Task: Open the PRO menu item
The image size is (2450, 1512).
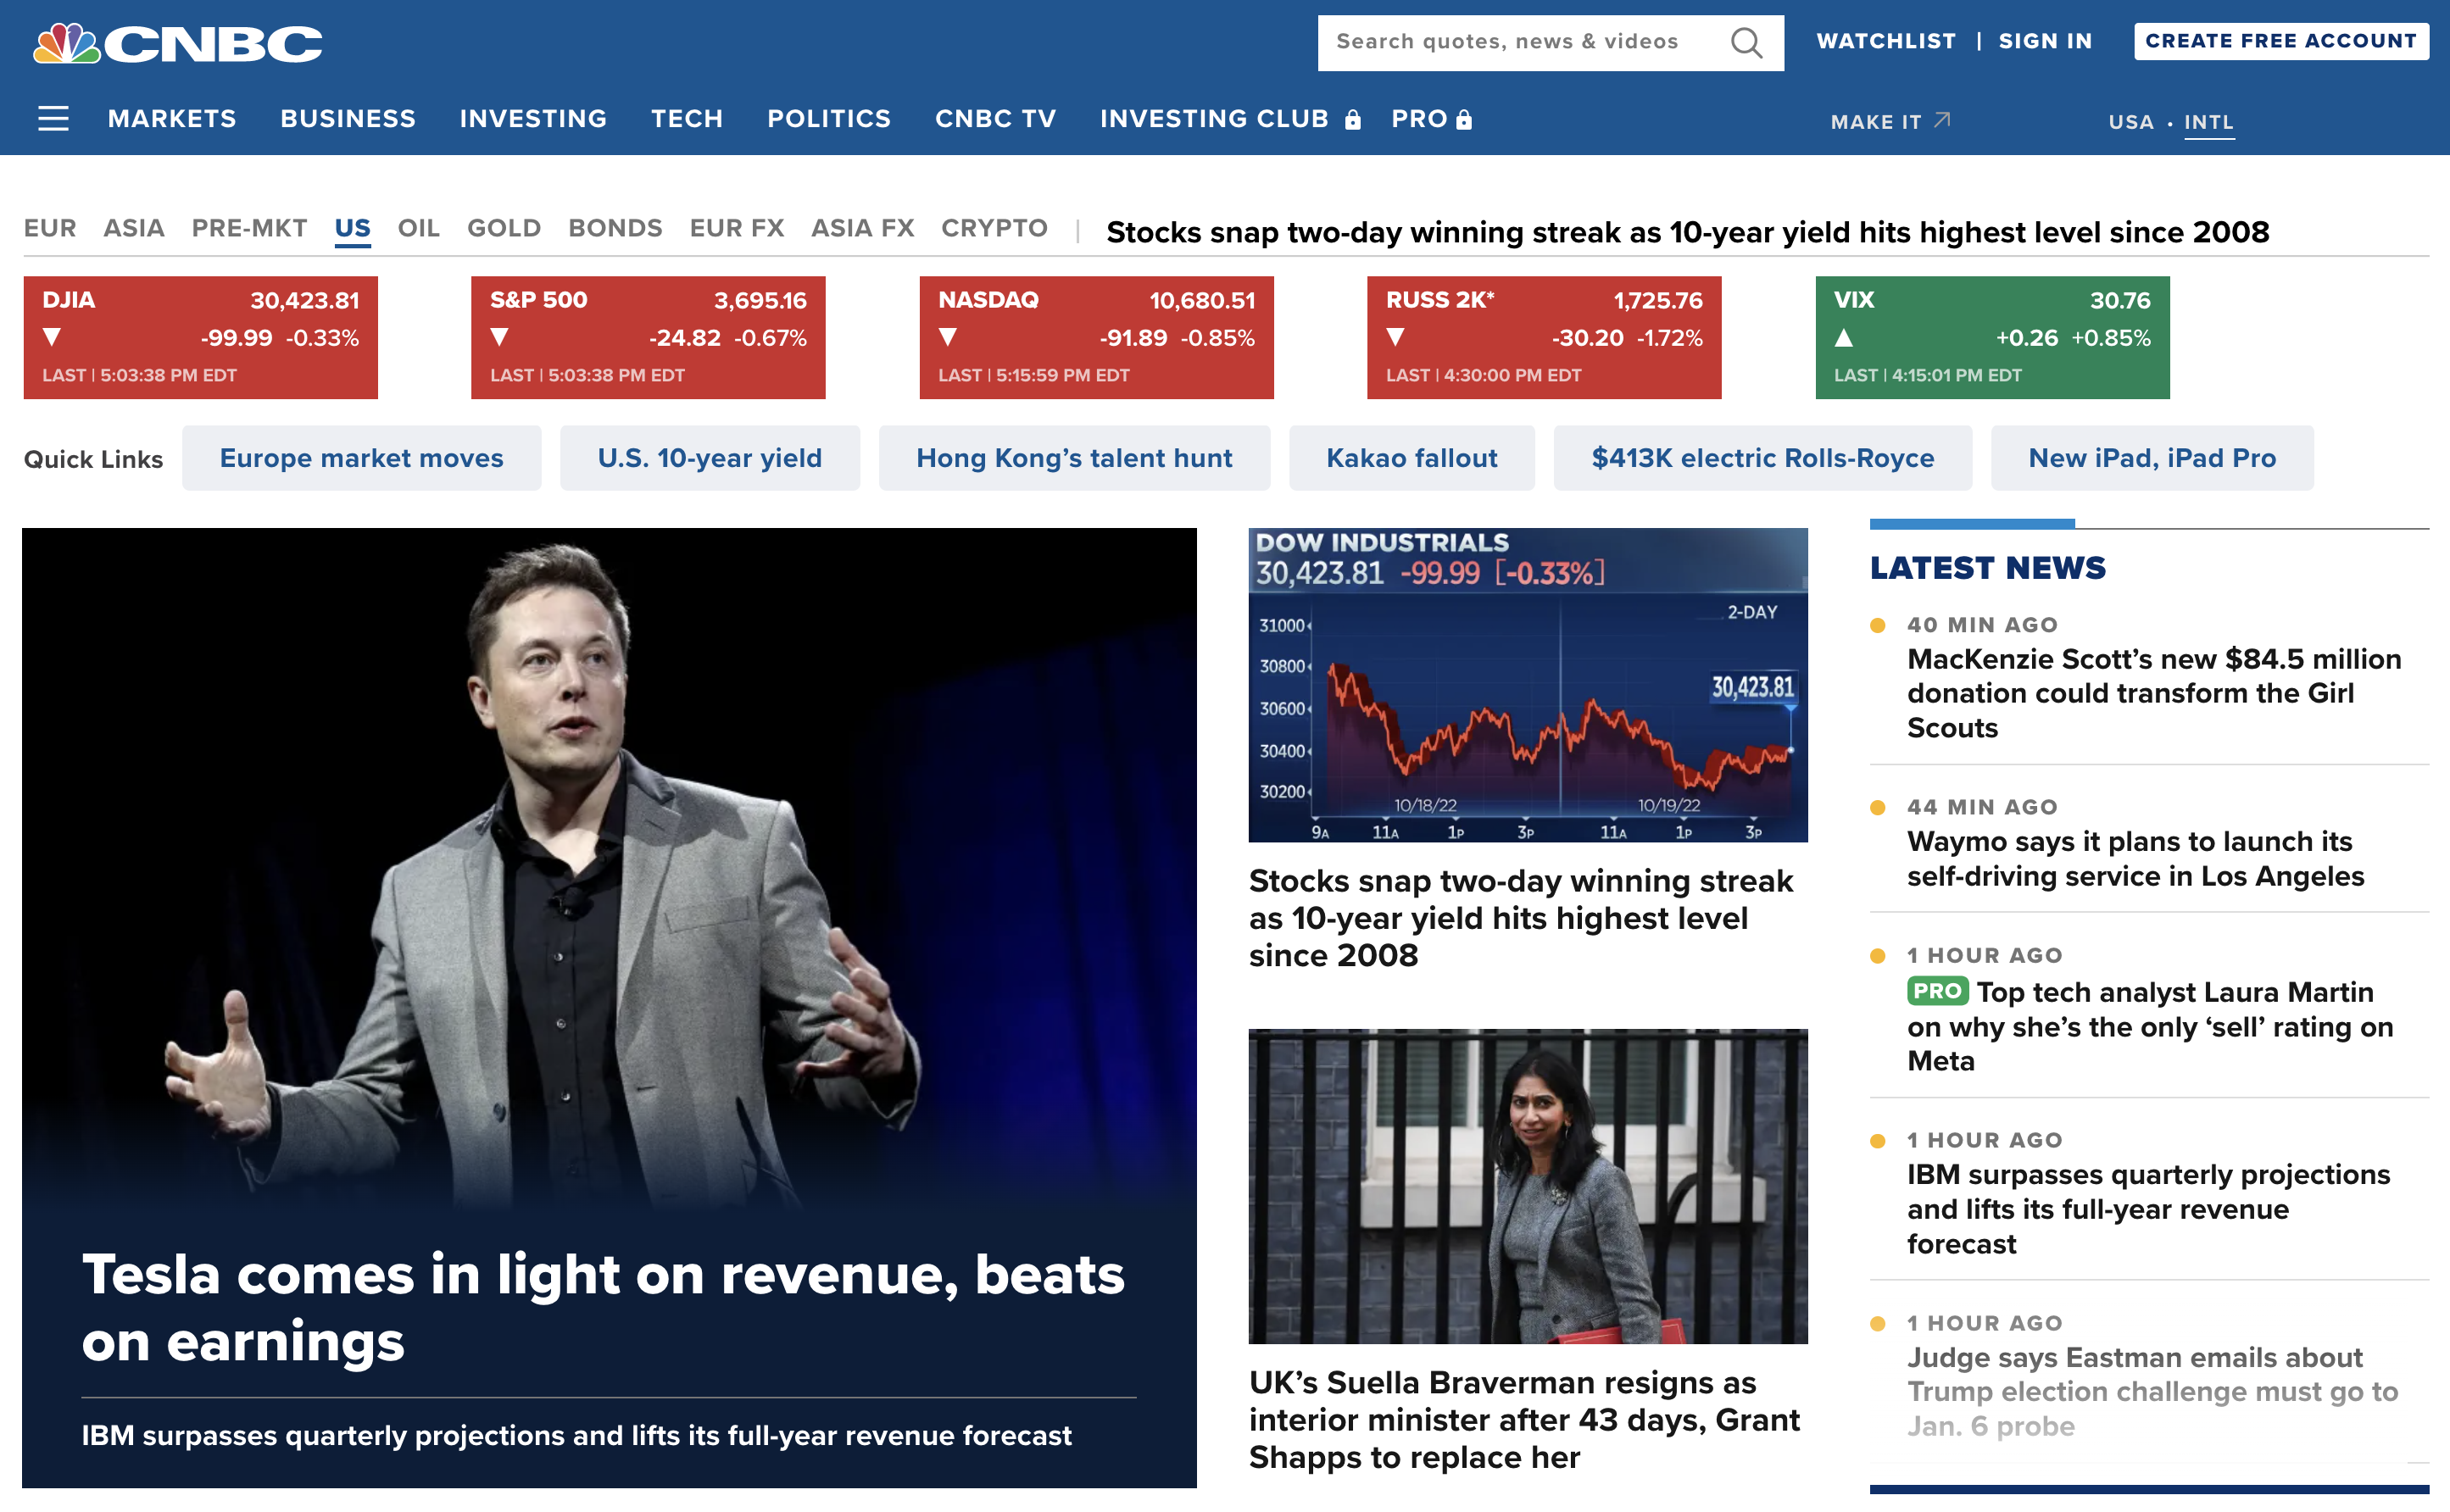Action: [1419, 119]
